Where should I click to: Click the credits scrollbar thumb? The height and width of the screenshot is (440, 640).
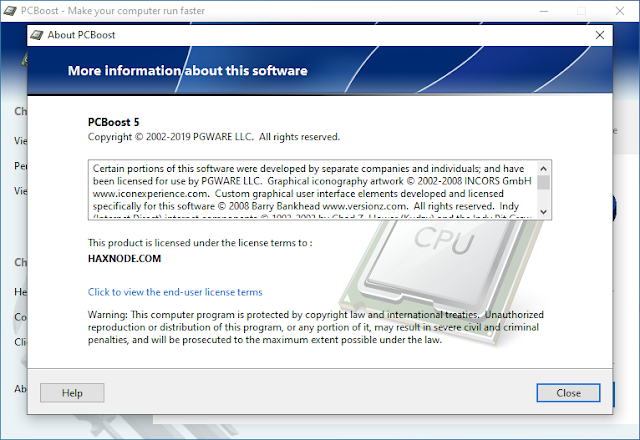tap(543, 182)
